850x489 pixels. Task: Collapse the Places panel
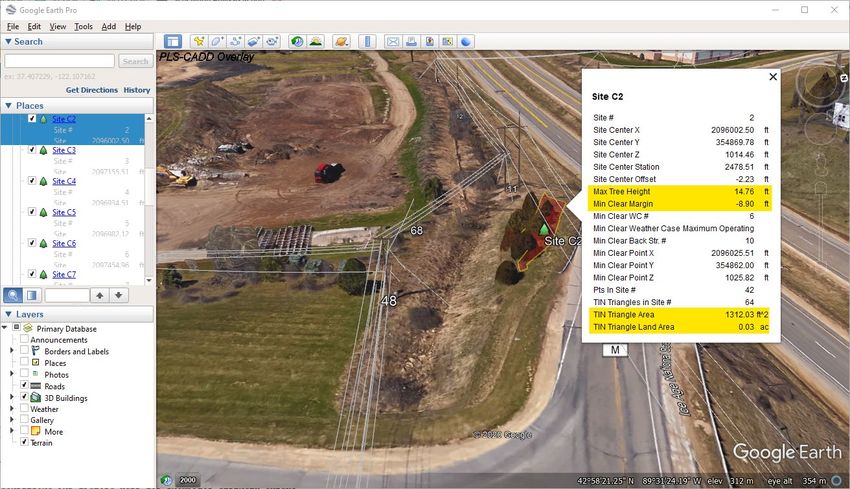(8, 105)
